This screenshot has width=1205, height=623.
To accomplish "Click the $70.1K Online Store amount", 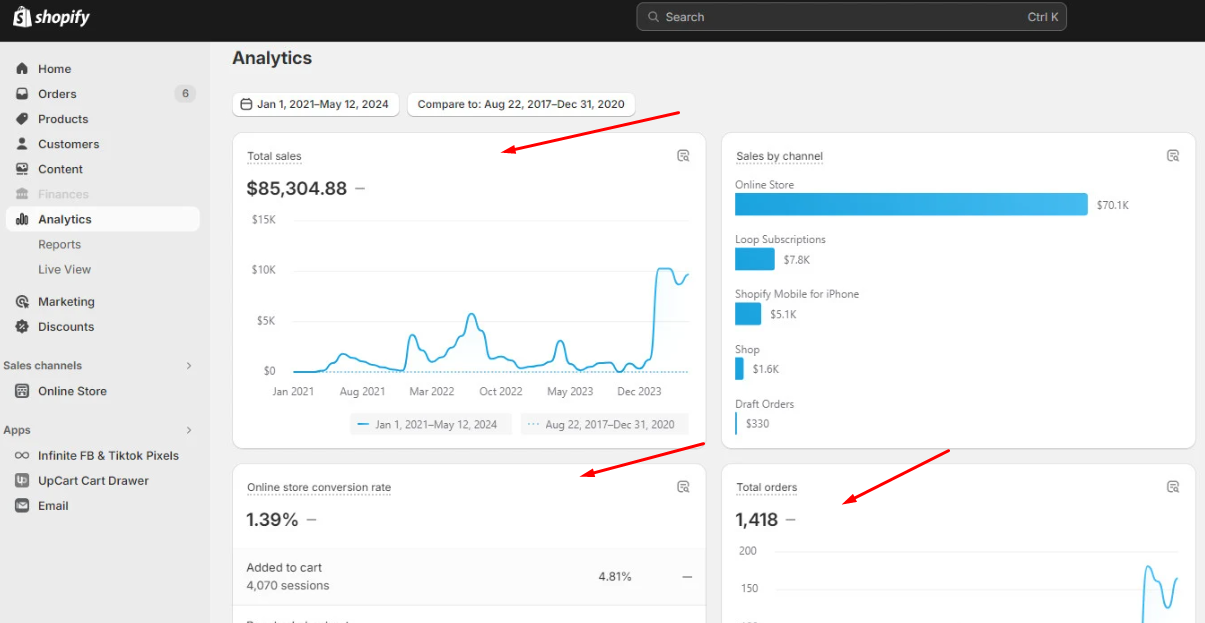I will point(1113,205).
